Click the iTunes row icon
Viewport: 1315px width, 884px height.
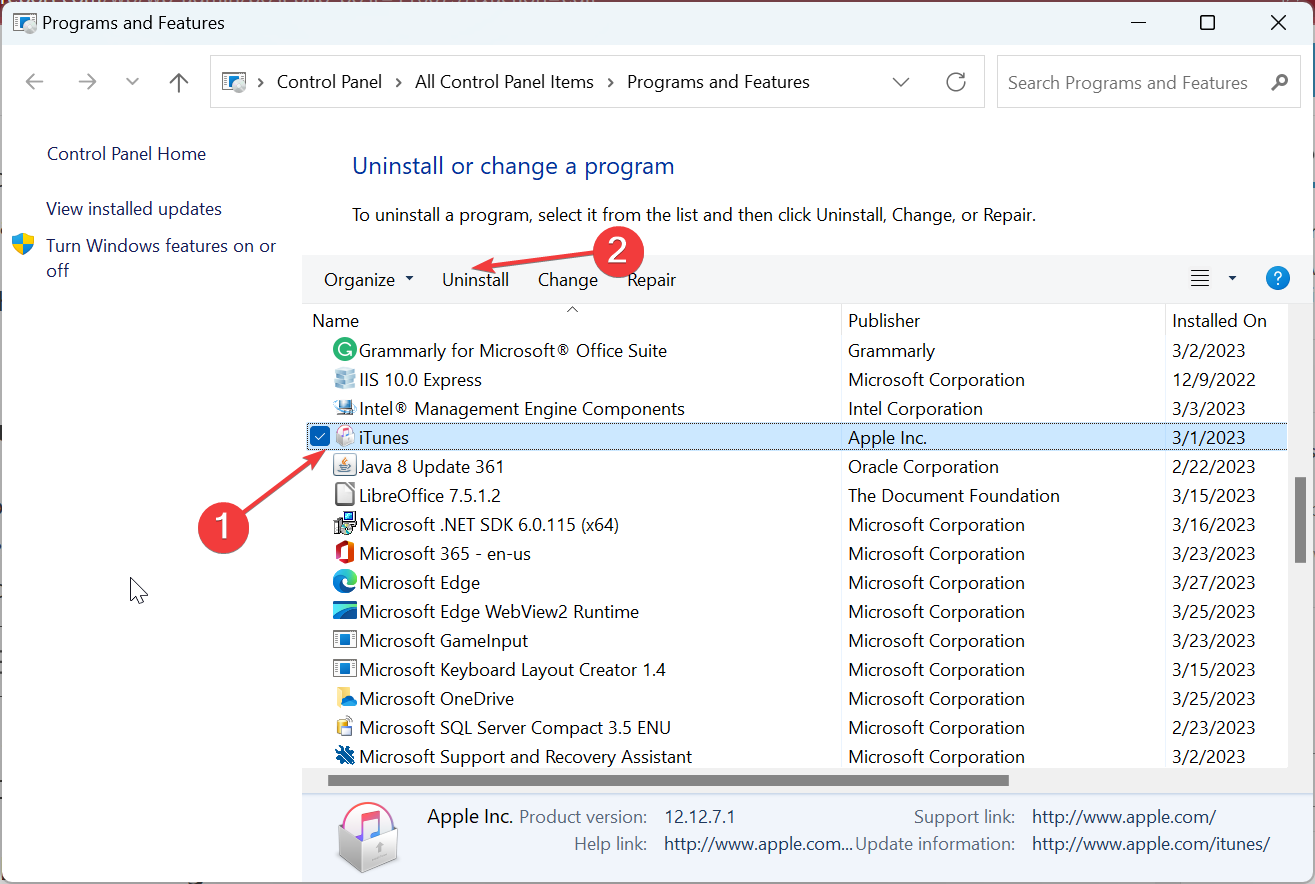coord(344,437)
